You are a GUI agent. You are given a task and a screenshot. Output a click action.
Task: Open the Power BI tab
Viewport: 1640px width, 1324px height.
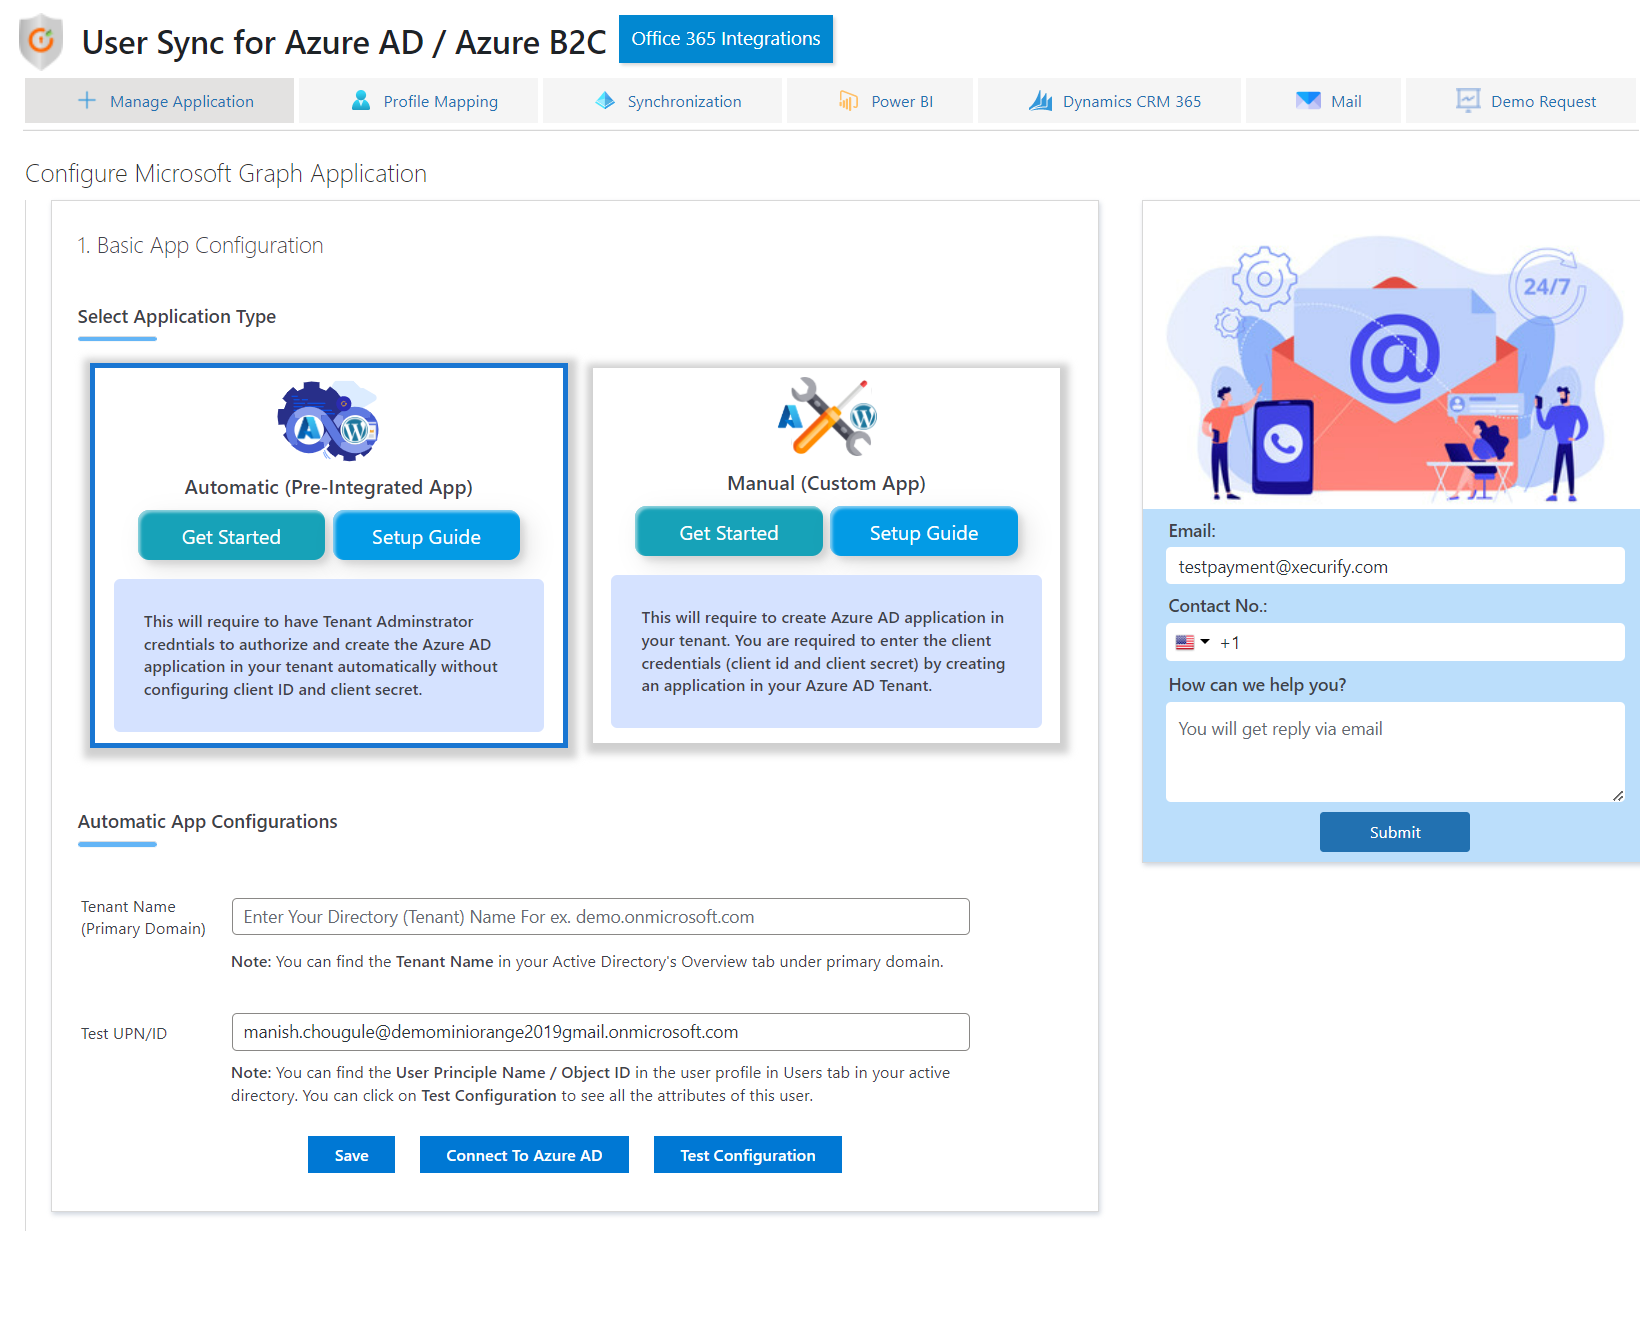880,101
